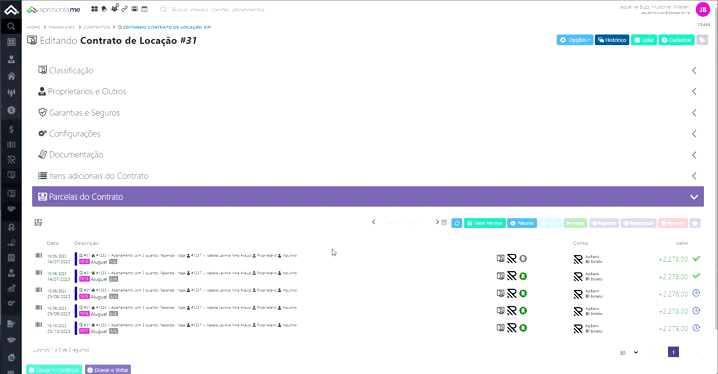
Task: Click green check mark on second installment
Action: pos(696,276)
